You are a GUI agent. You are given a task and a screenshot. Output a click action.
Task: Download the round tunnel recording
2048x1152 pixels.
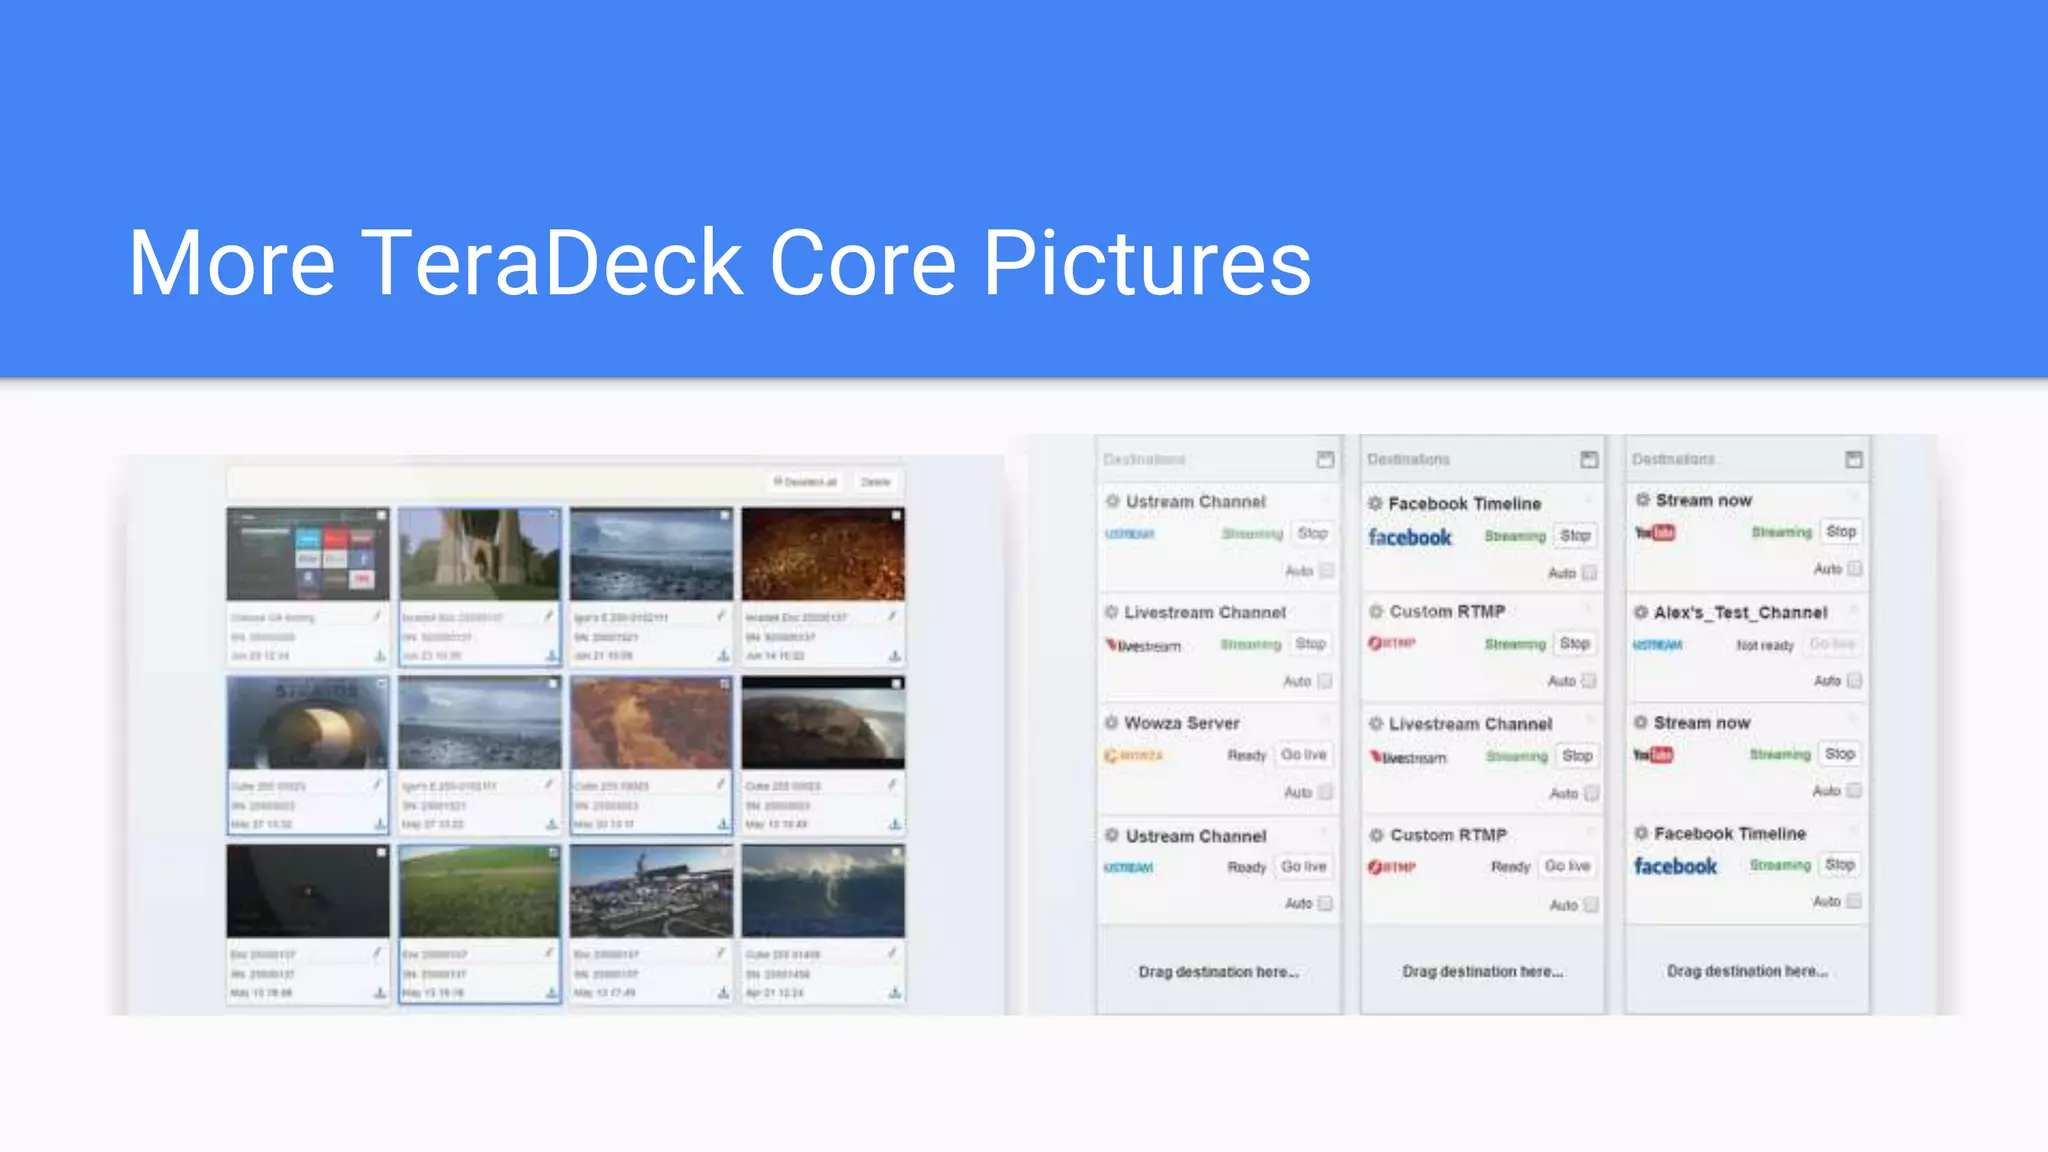(380, 824)
